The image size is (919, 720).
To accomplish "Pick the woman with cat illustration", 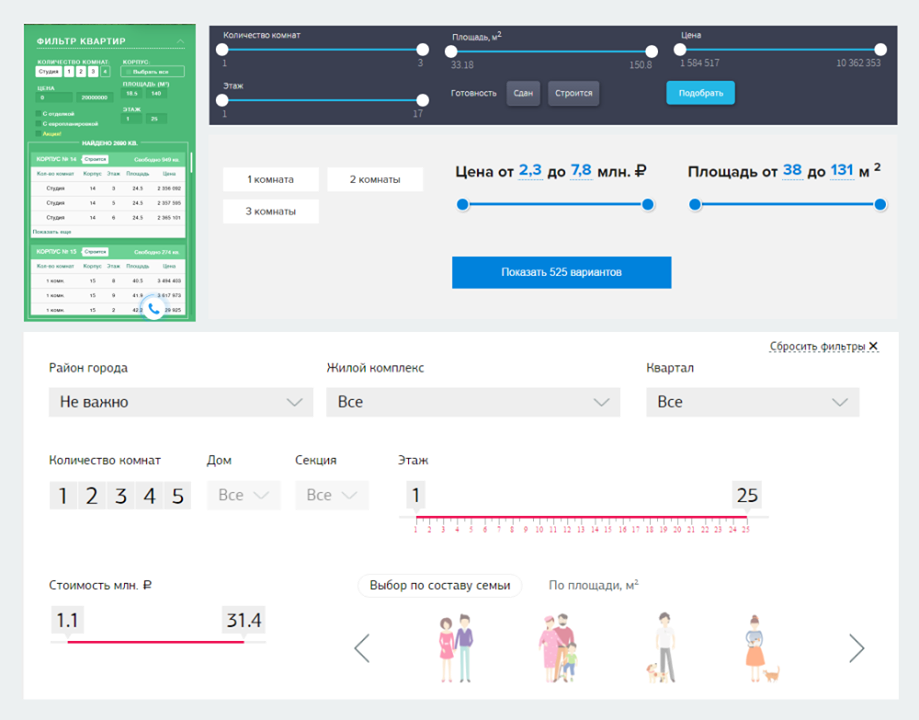I will pyautogui.click(x=761, y=648).
